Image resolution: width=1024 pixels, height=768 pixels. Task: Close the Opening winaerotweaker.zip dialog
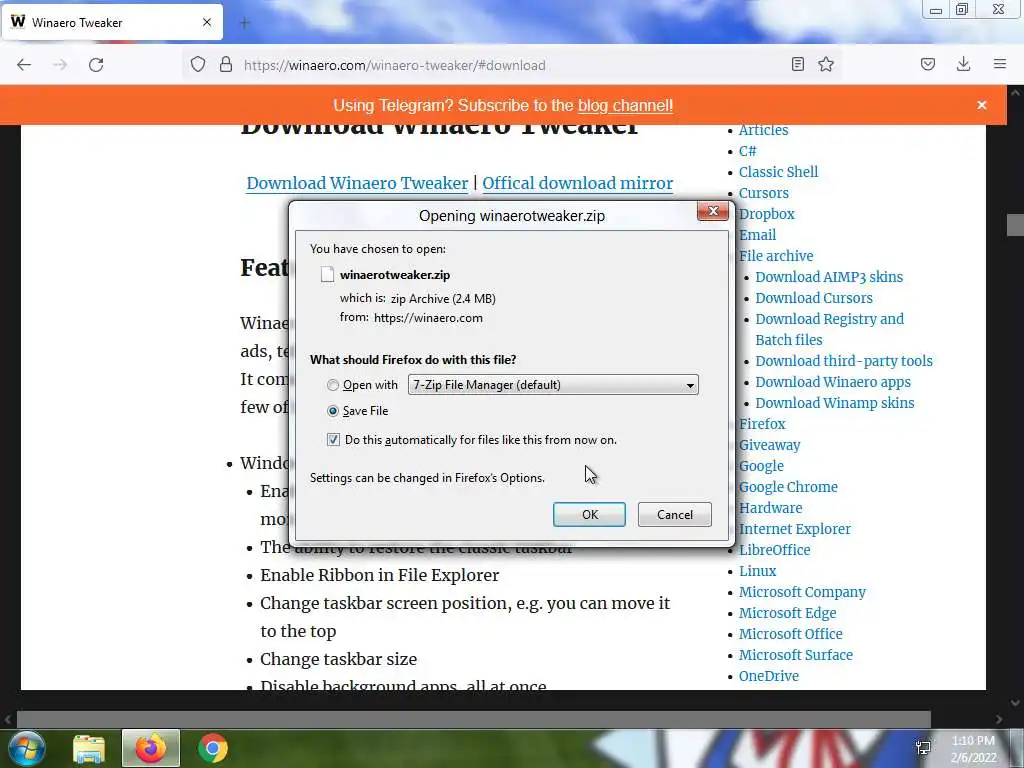point(712,211)
